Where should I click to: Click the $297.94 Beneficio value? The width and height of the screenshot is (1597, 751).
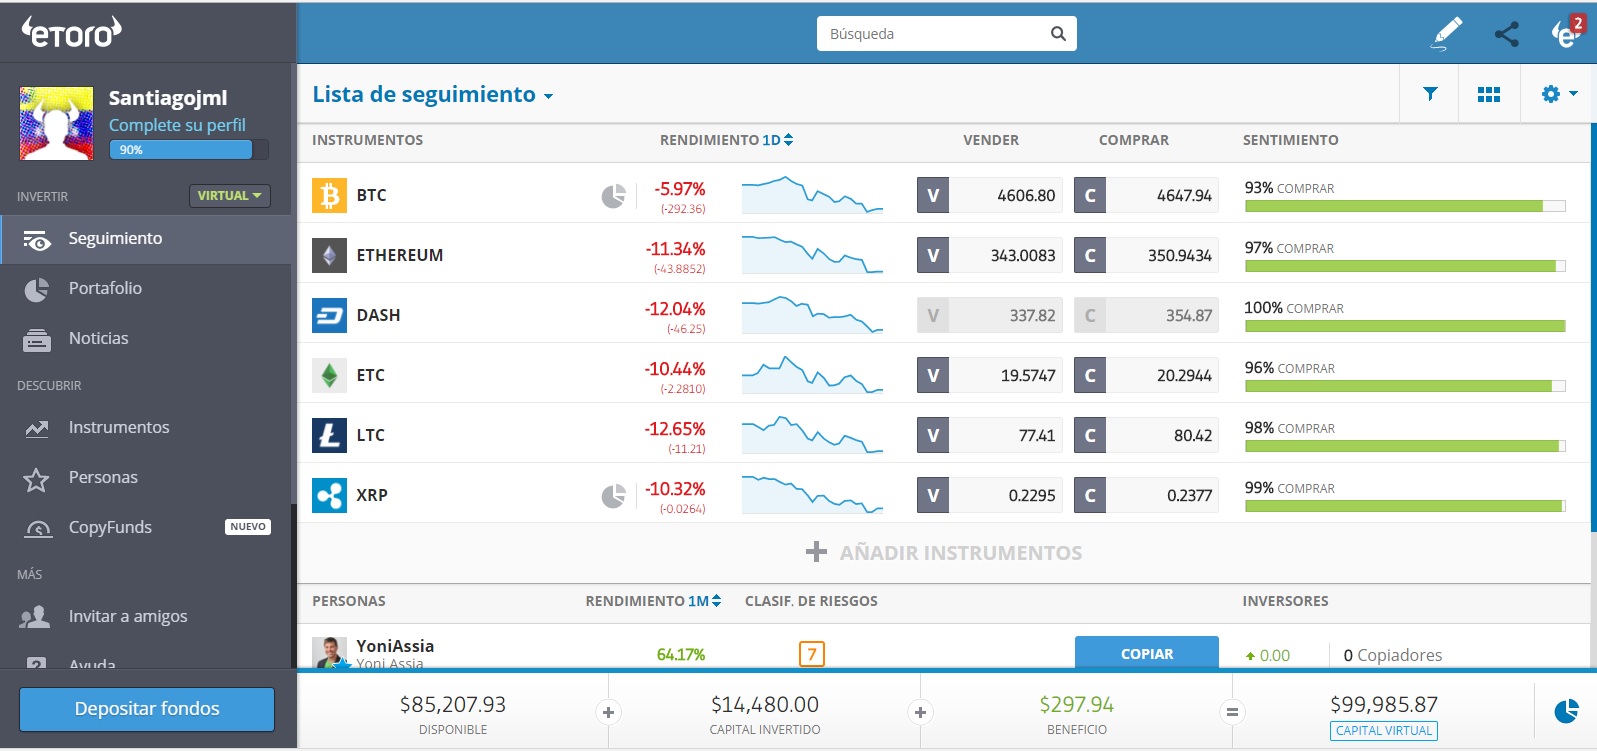[x=1076, y=705]
